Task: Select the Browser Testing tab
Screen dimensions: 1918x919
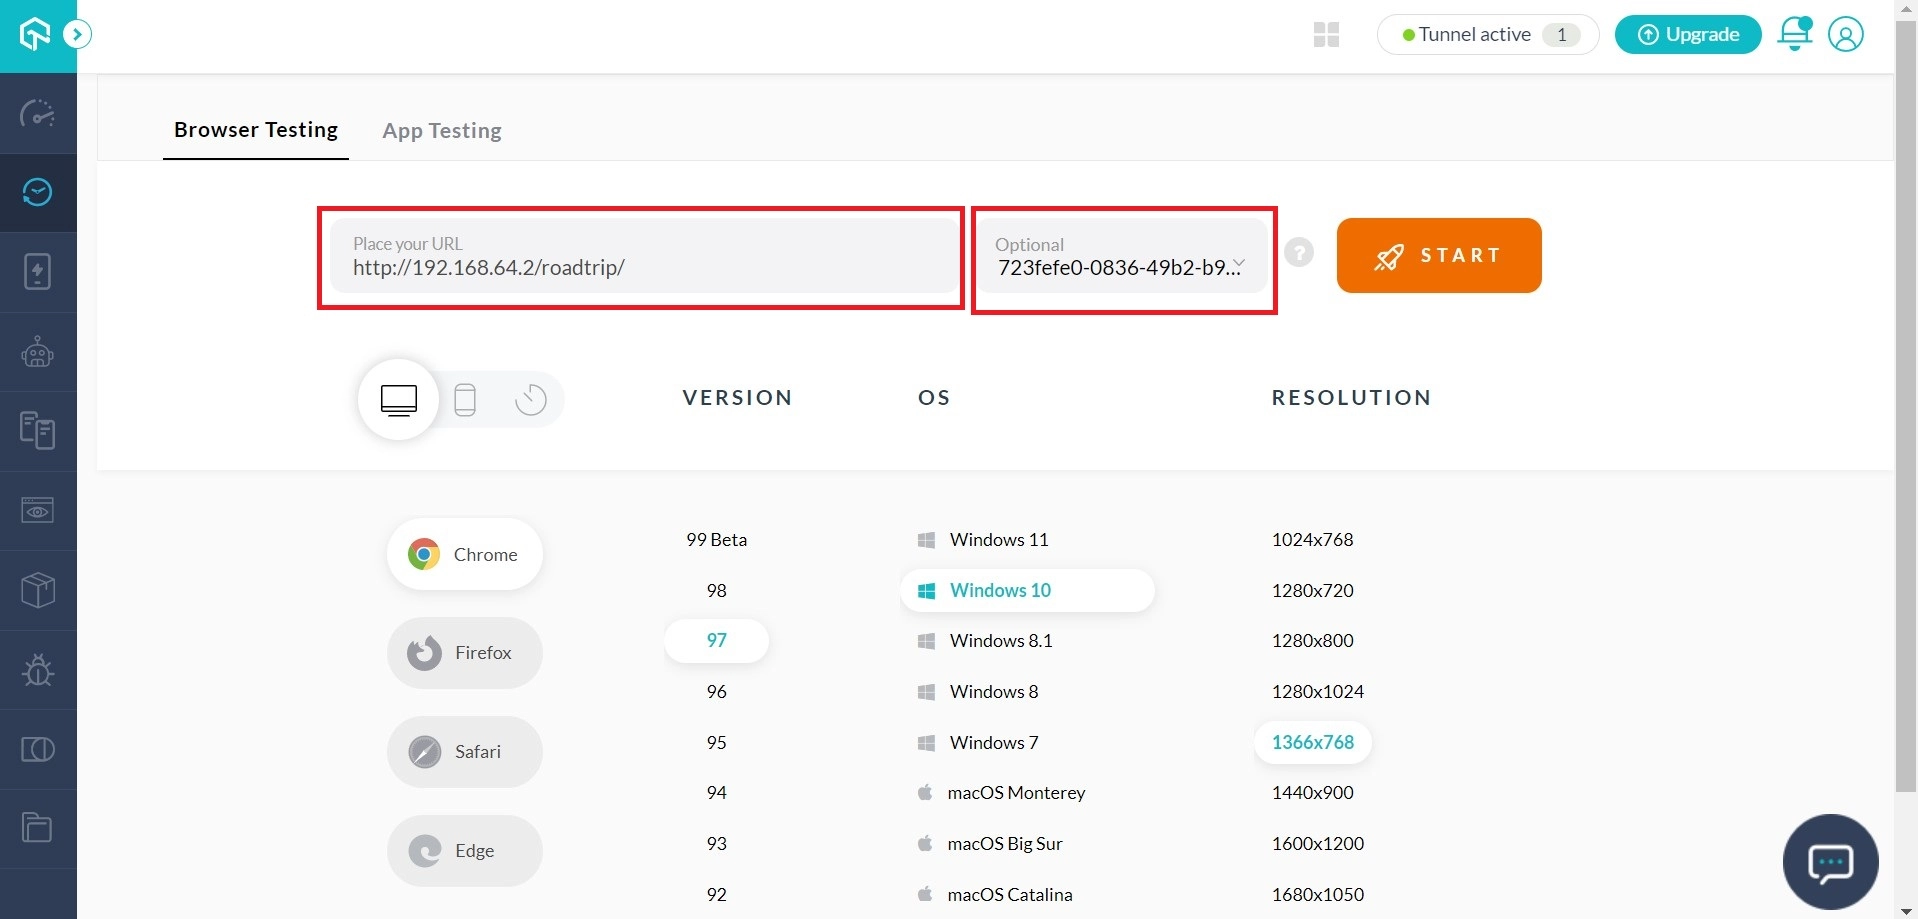Action: tap(256, 130)
